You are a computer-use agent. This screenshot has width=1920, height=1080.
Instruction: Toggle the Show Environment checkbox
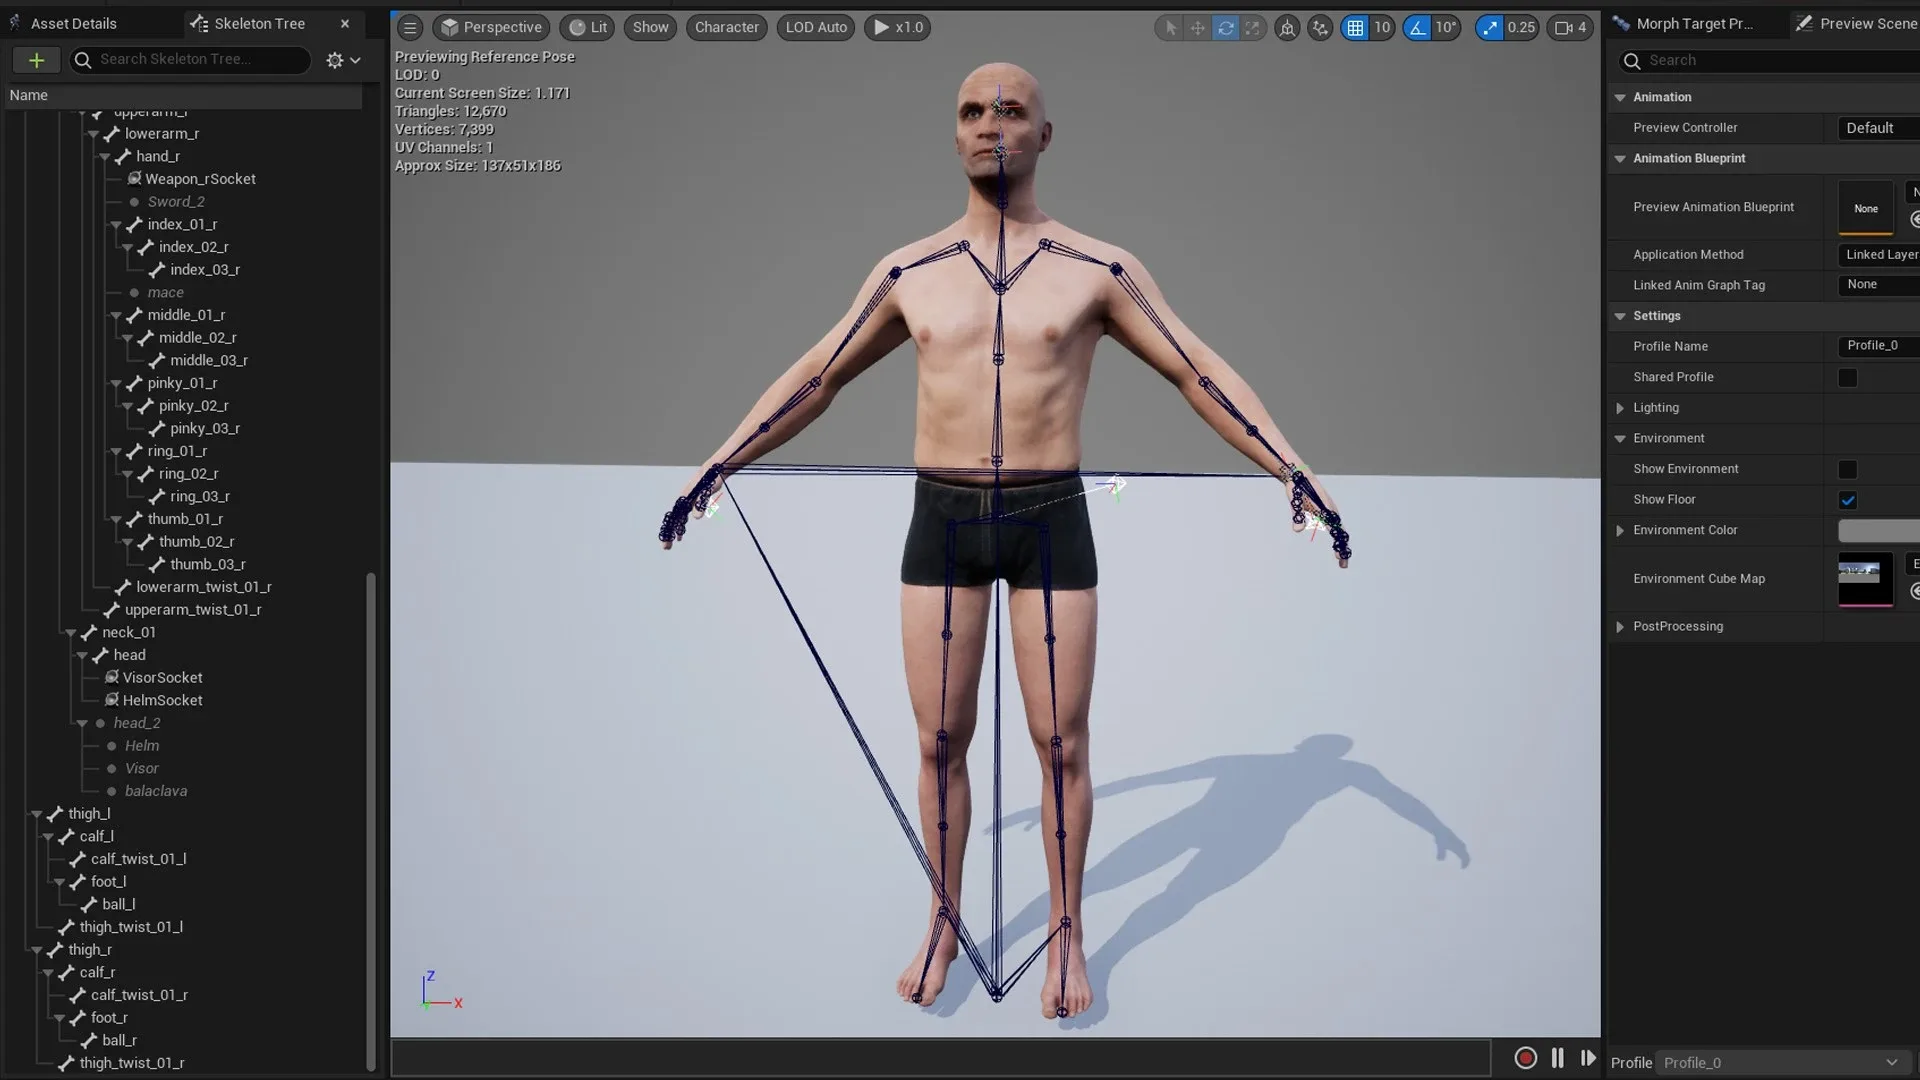click(1848, 470)
